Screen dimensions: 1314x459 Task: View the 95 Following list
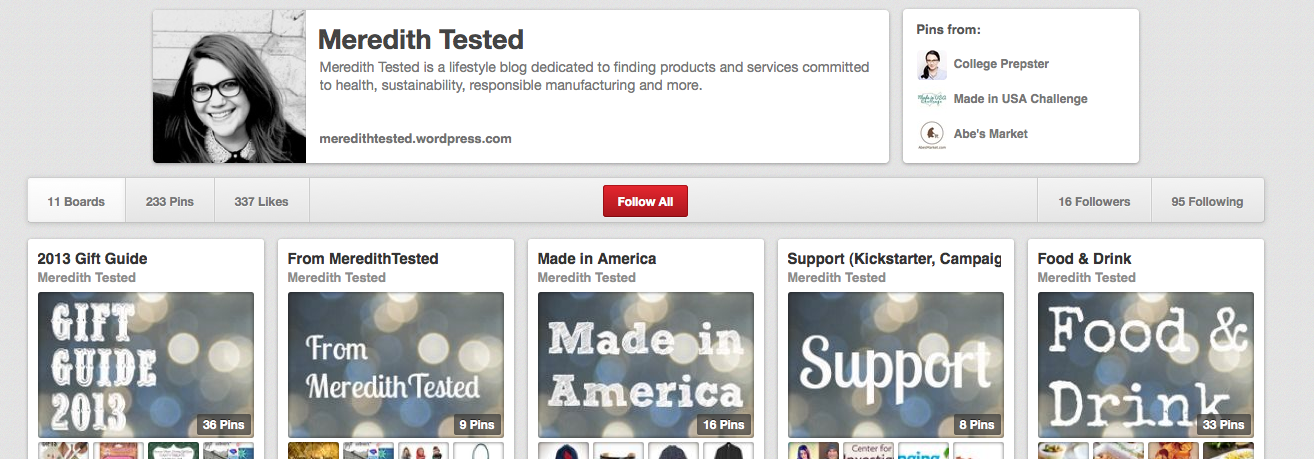click(1207, 201)
